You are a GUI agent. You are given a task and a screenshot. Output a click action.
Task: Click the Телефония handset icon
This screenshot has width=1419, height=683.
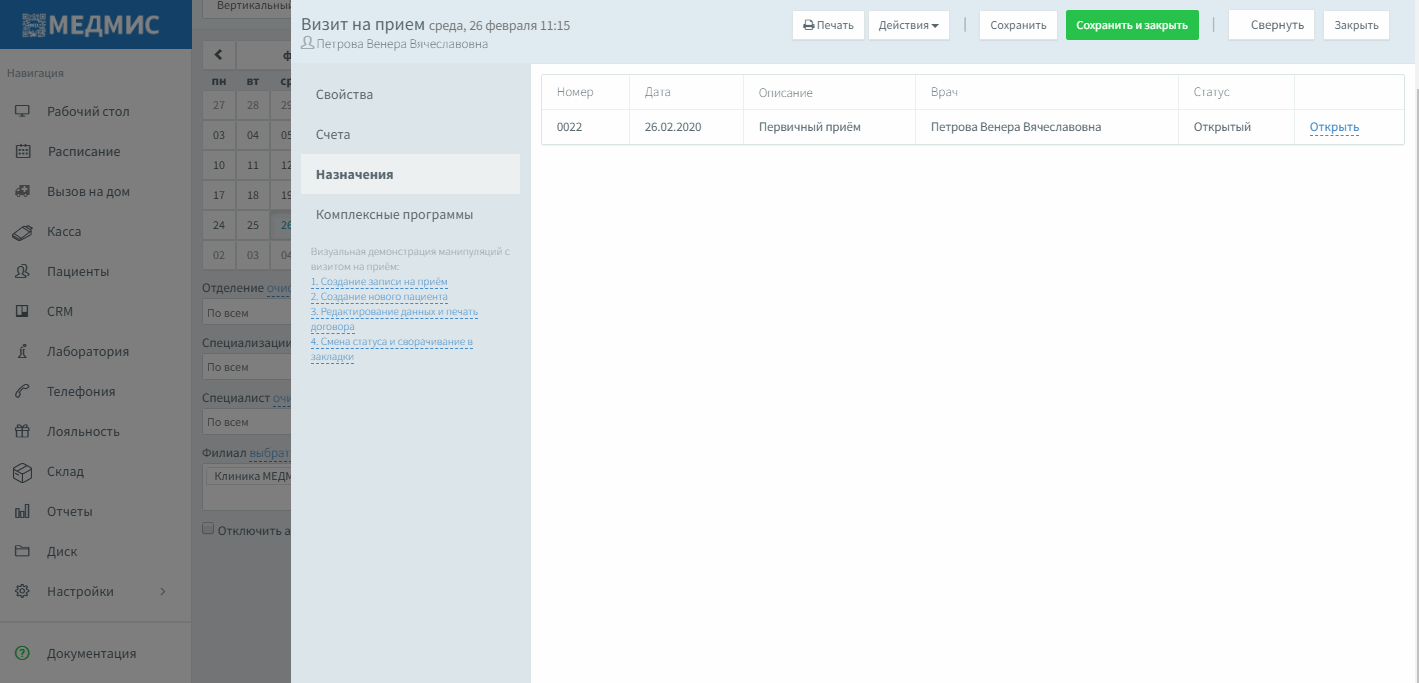click(x=22, y=391)
